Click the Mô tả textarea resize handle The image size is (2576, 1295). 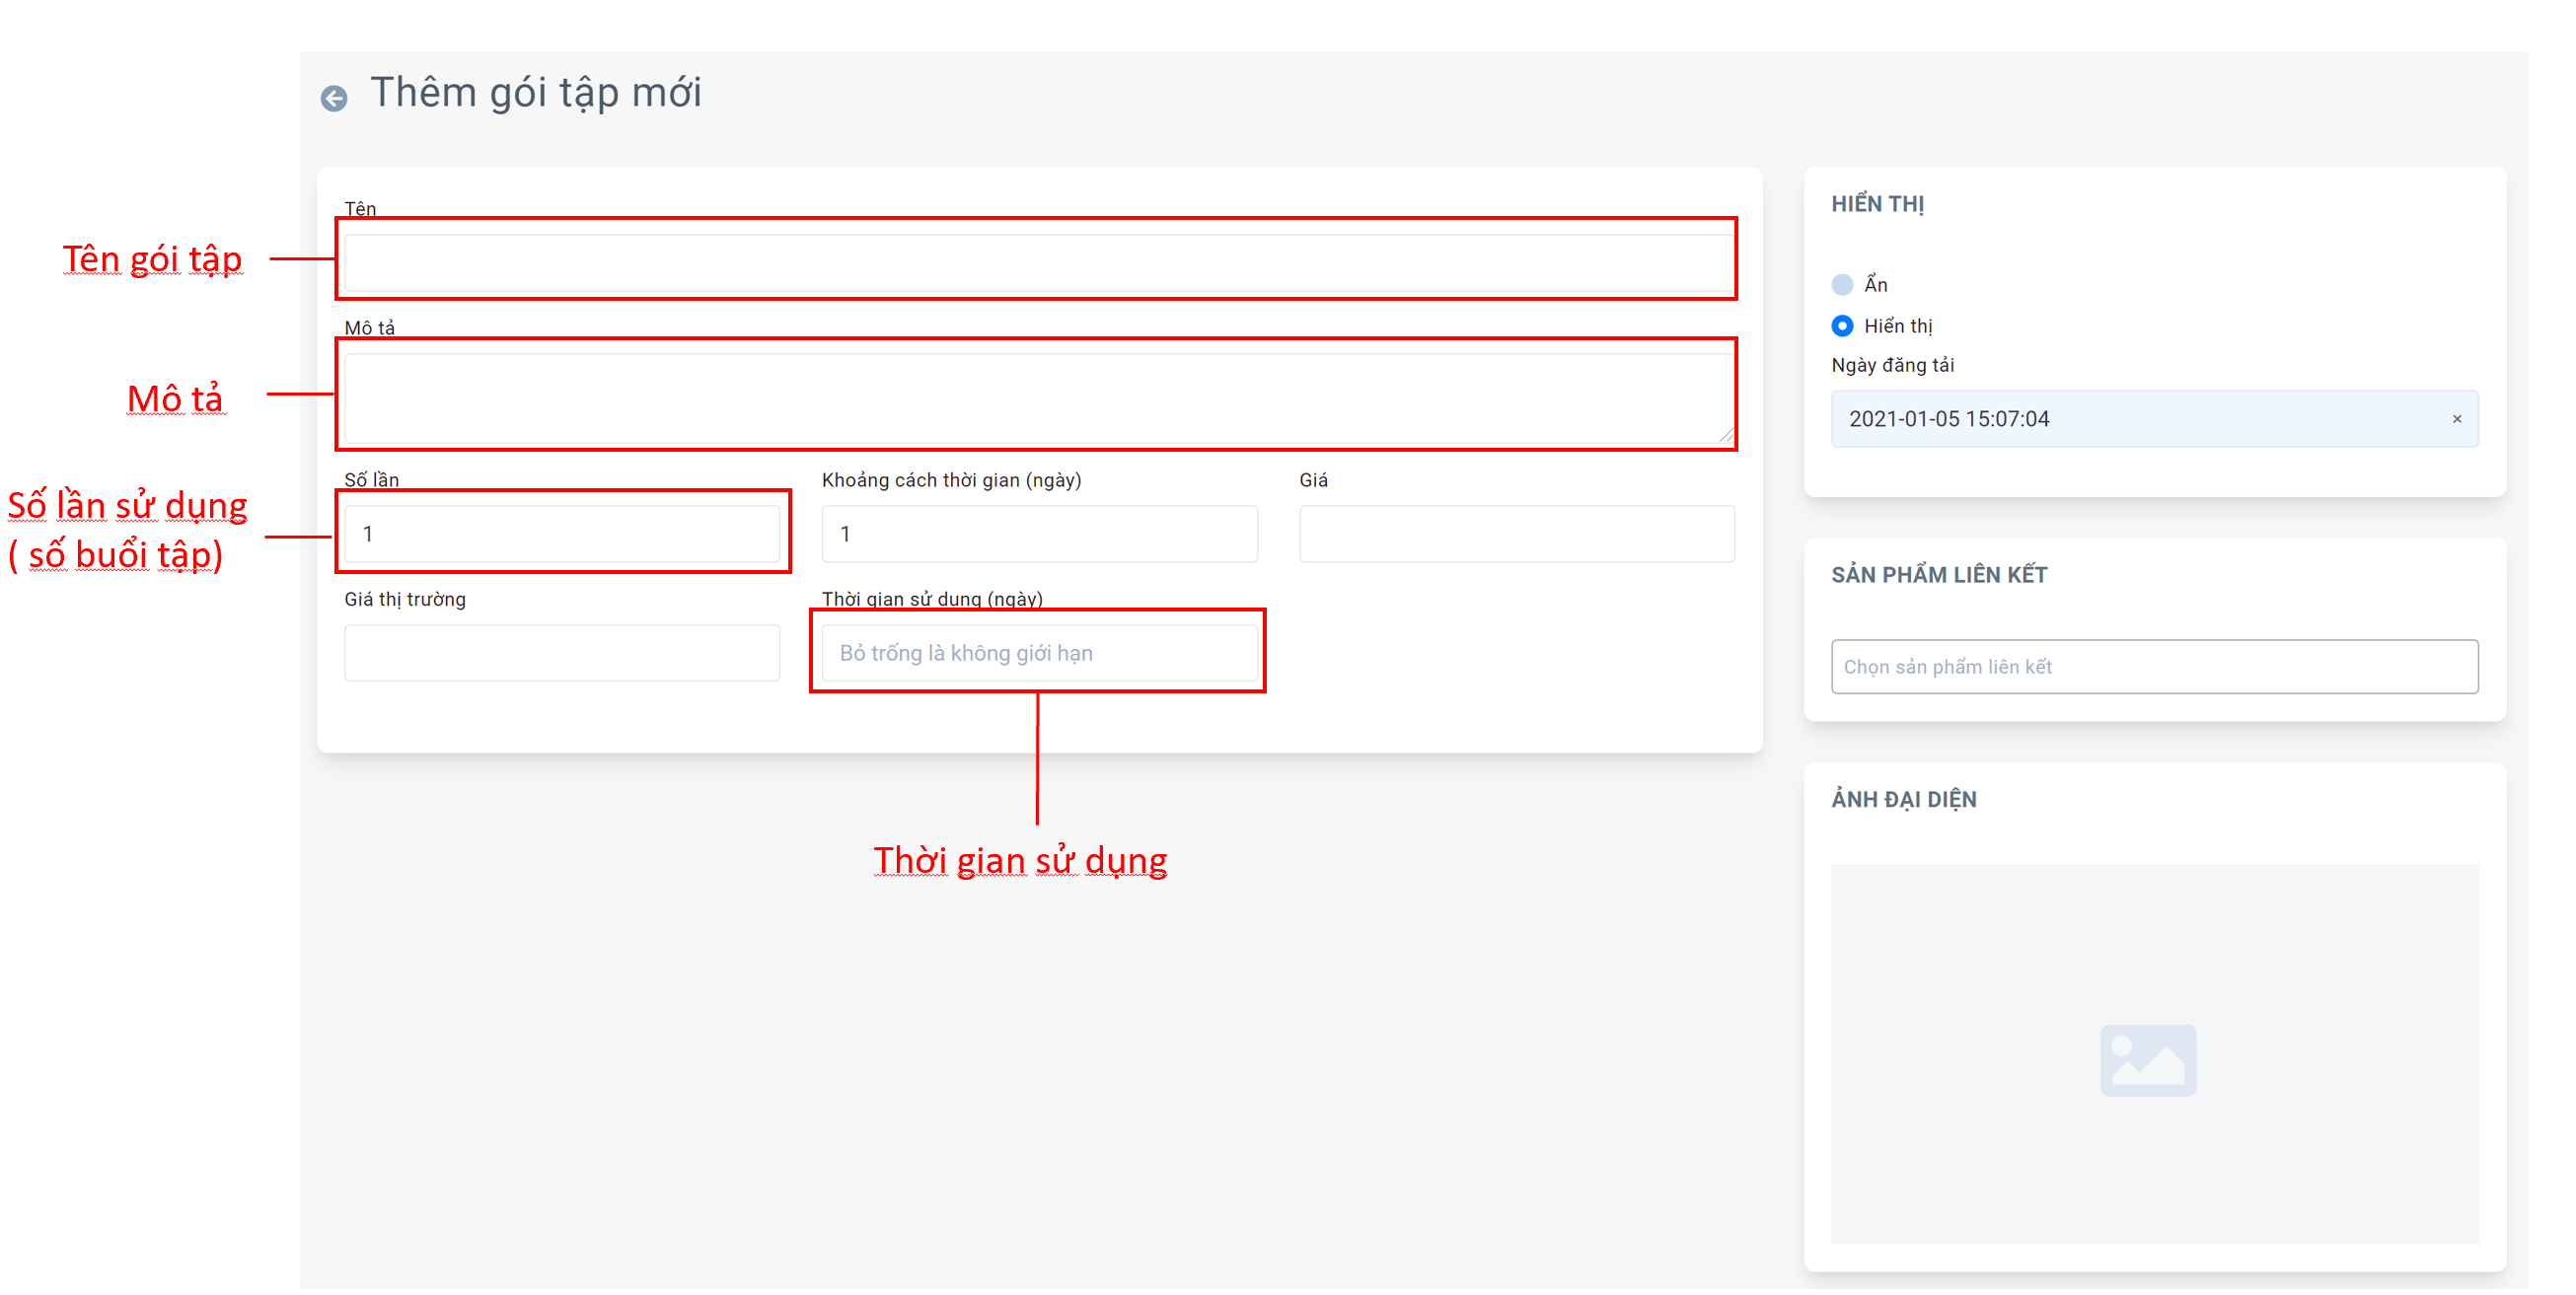(1726, 435)
